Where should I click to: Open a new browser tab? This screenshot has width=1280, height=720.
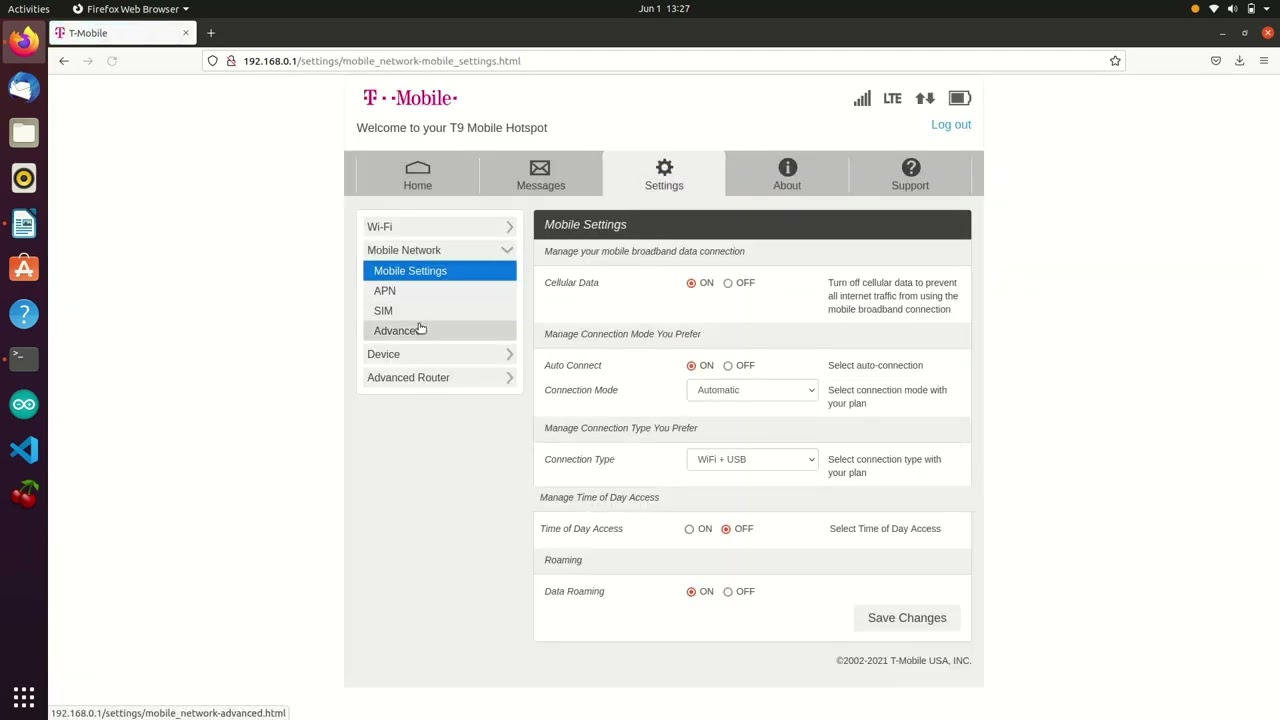click(x=210, y=33)
